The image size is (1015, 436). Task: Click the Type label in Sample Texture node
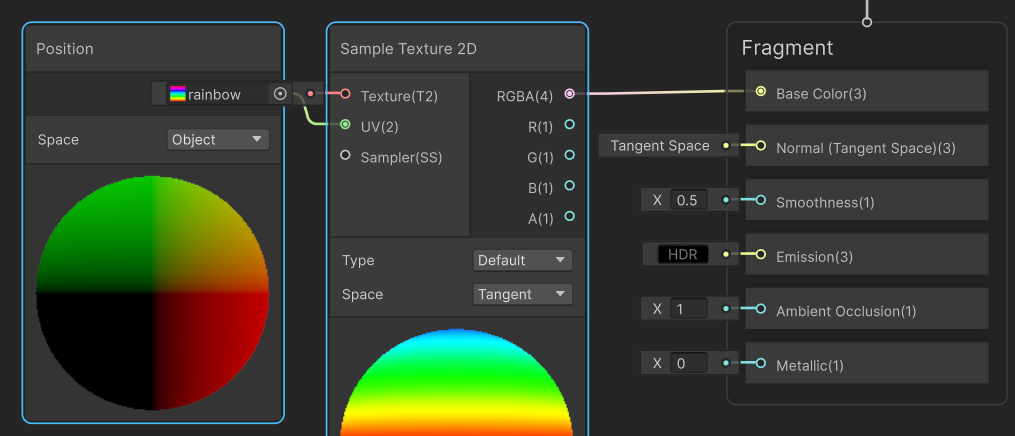tap(358, 260)
